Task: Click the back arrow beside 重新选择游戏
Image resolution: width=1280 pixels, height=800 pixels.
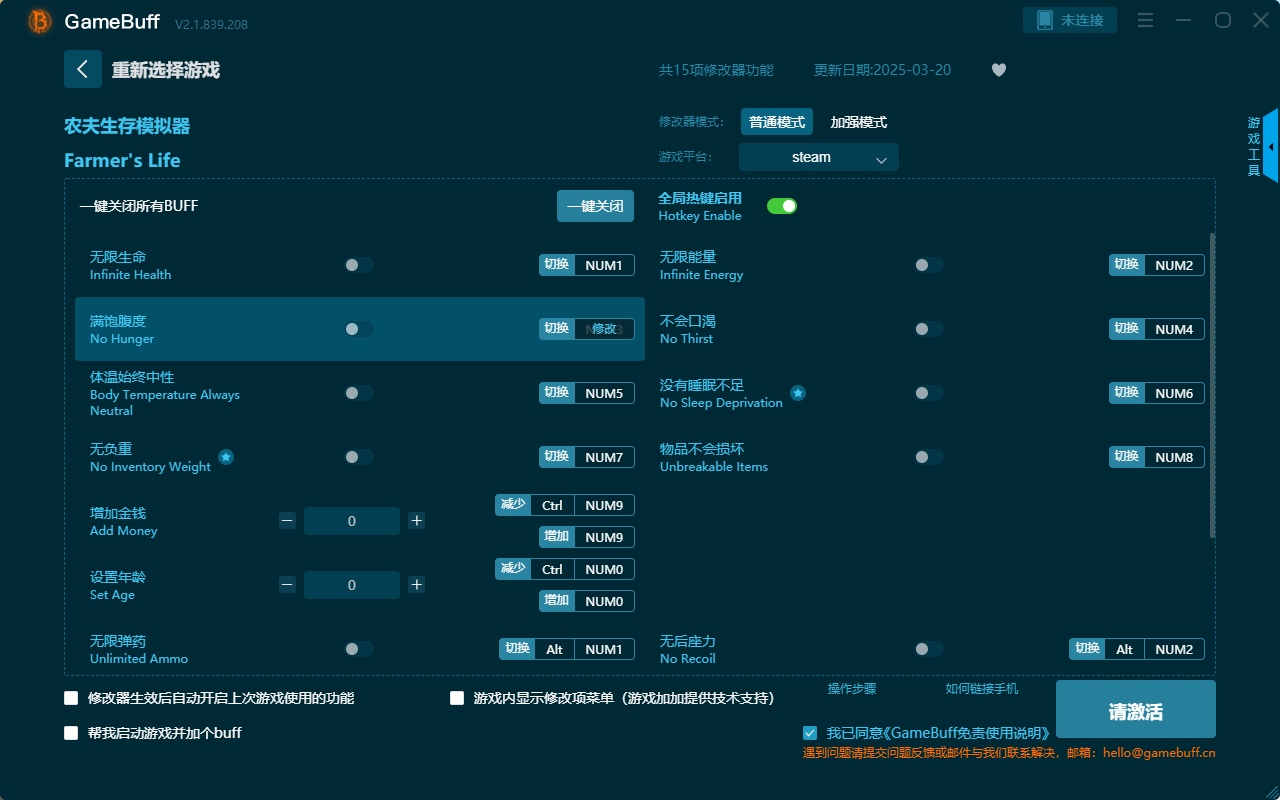Action: [83, 68]
